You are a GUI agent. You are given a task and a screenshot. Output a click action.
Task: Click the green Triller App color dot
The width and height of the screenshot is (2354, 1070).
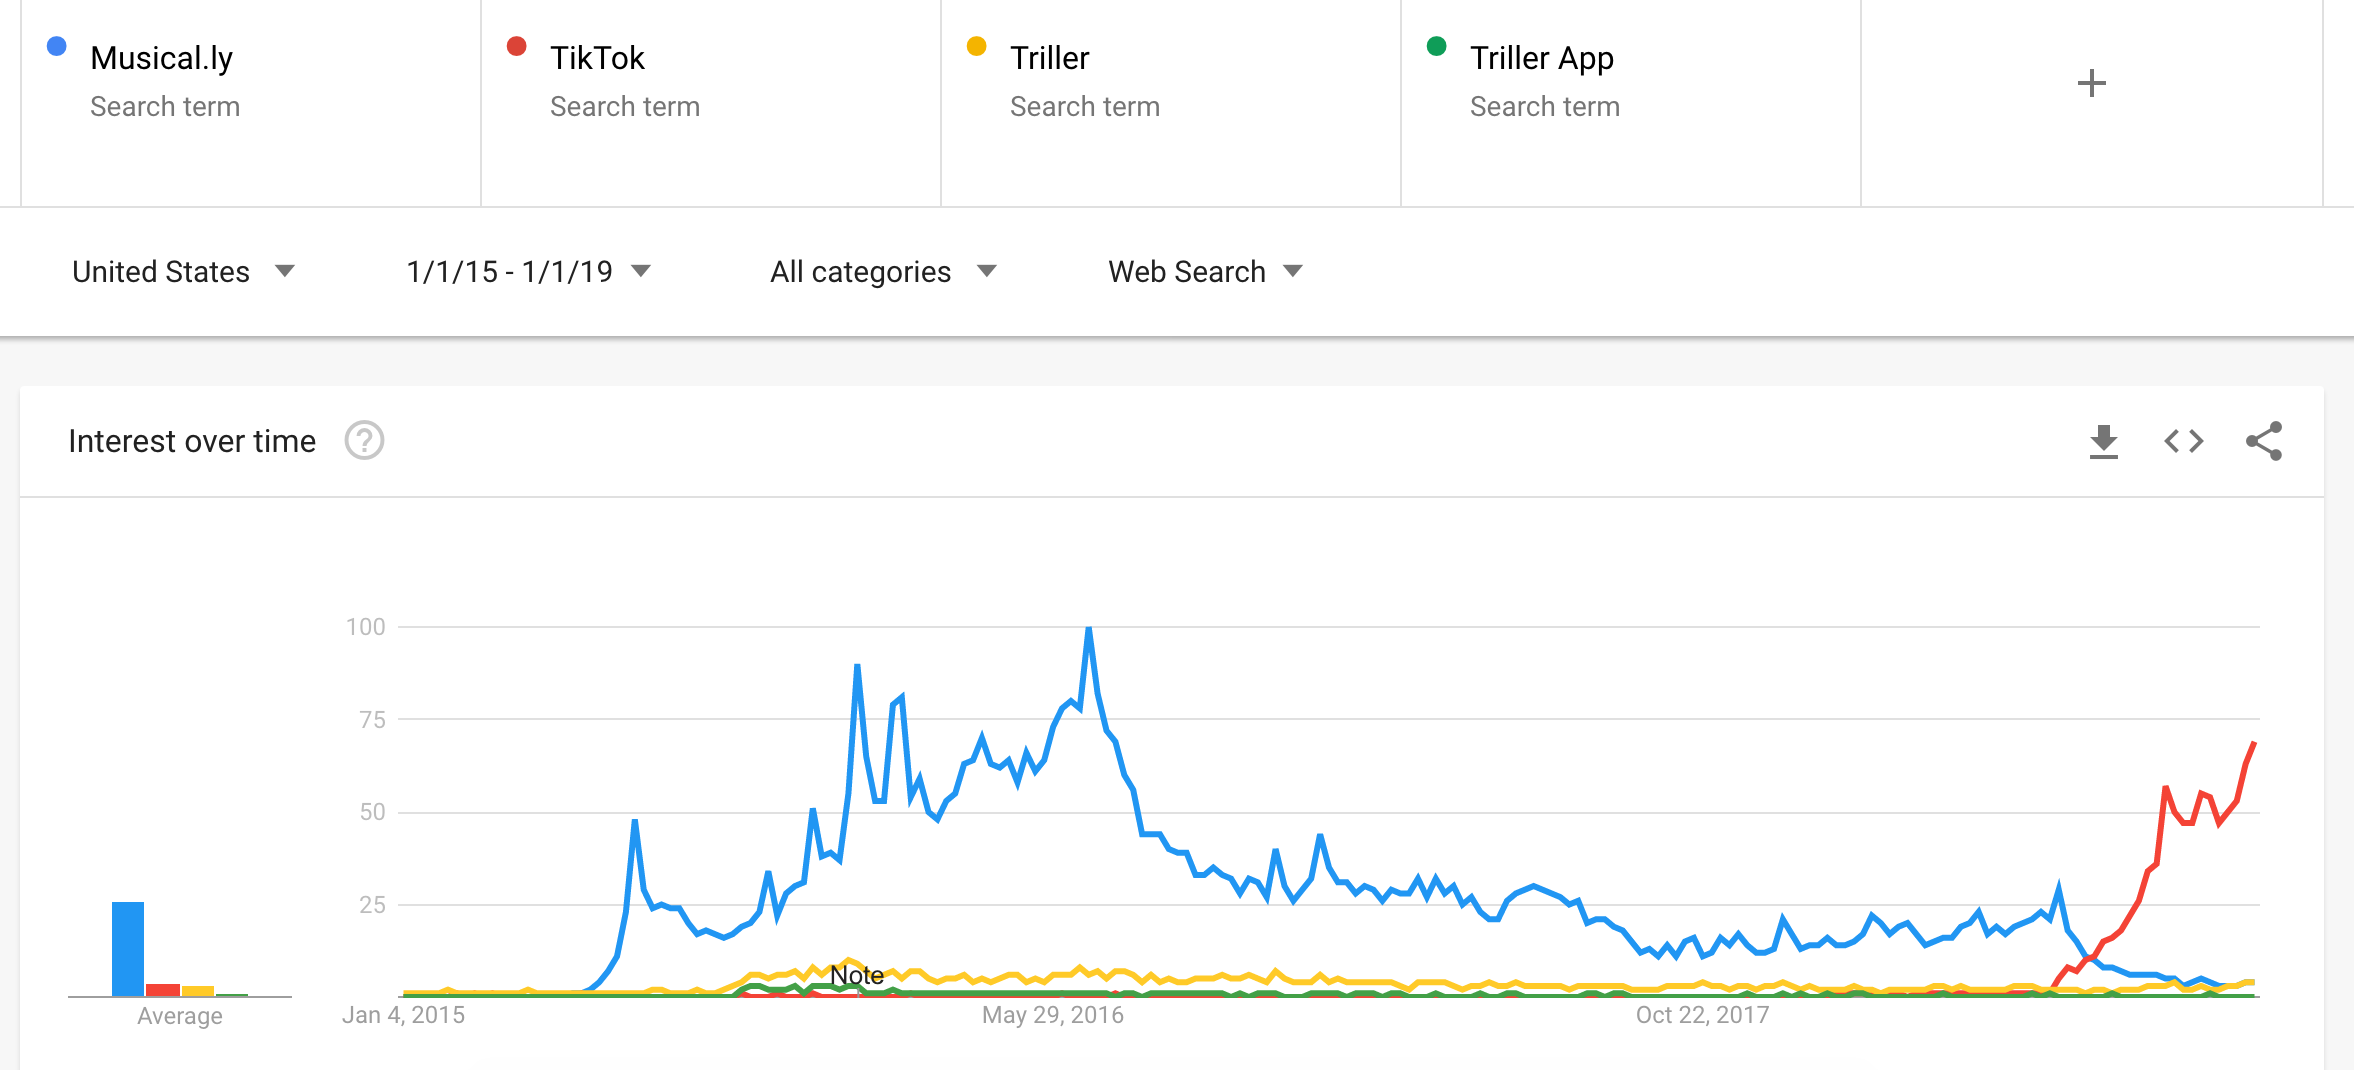coord(1437,46)
